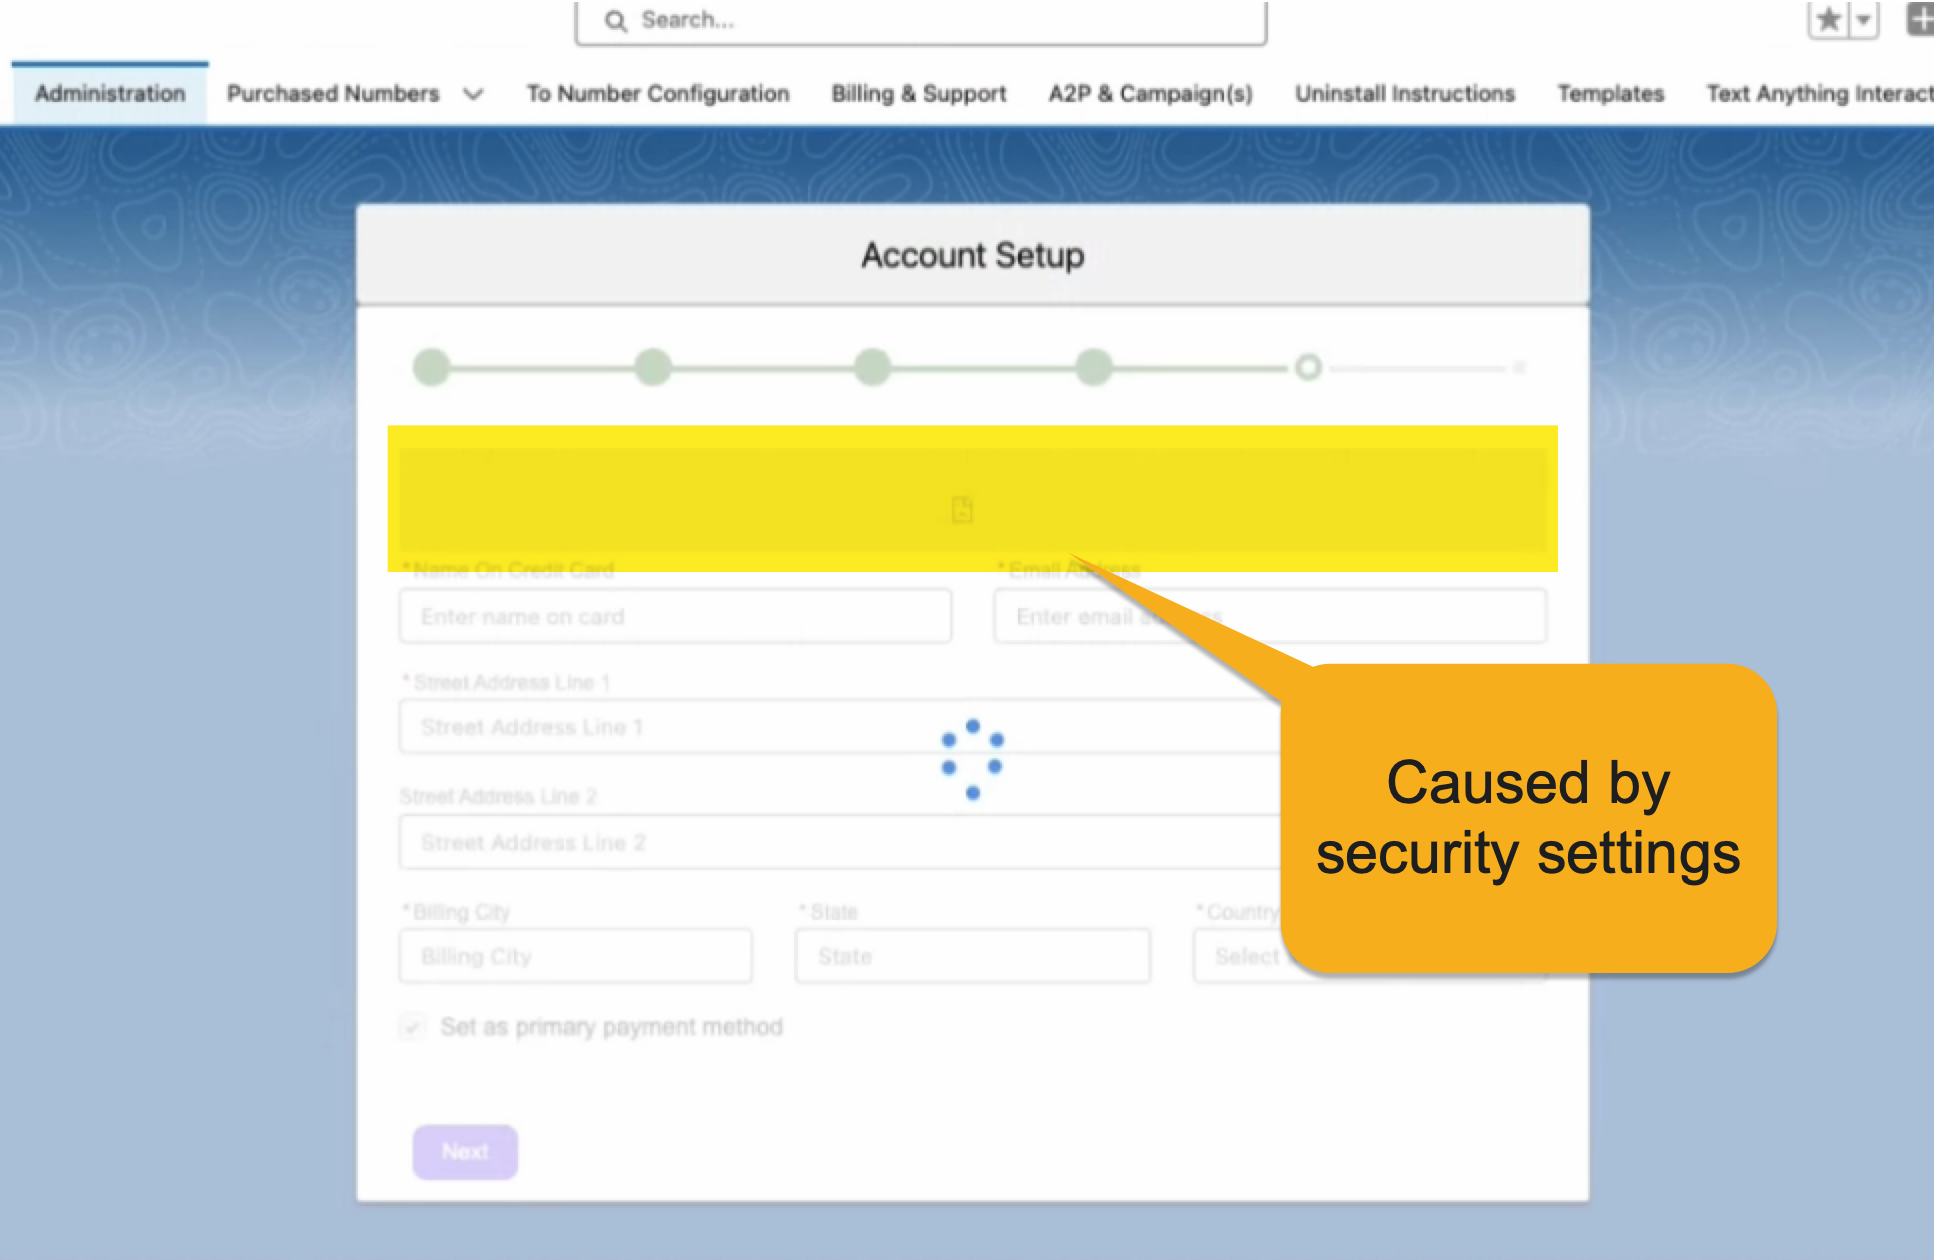Open the Country select dropdown

[1240, 957]
